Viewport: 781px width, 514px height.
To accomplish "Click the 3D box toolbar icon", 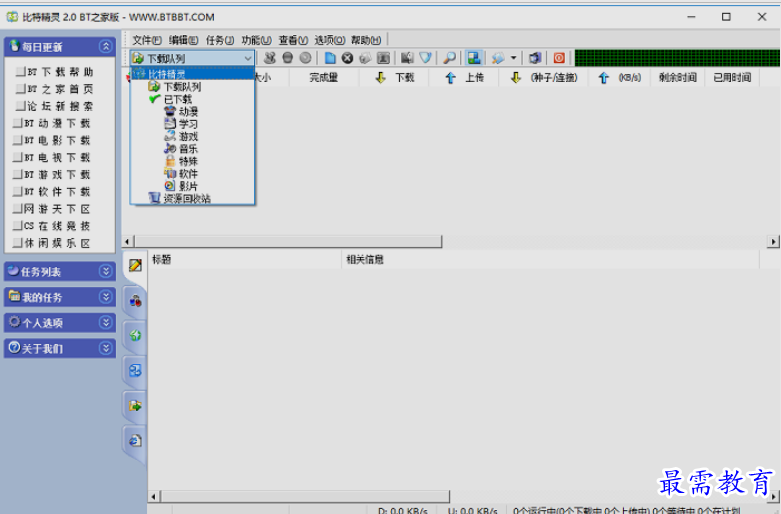I will [535, 58].
